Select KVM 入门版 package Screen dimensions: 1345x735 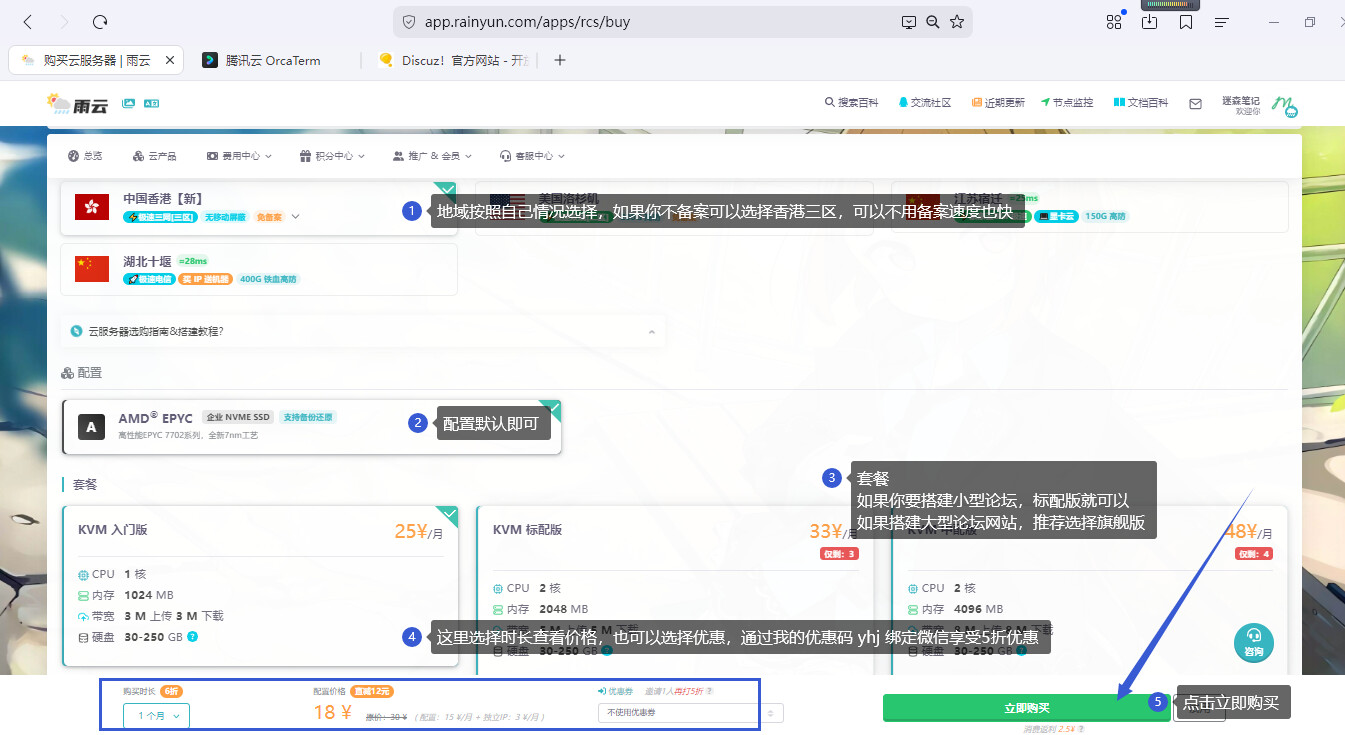click(260, 586)
